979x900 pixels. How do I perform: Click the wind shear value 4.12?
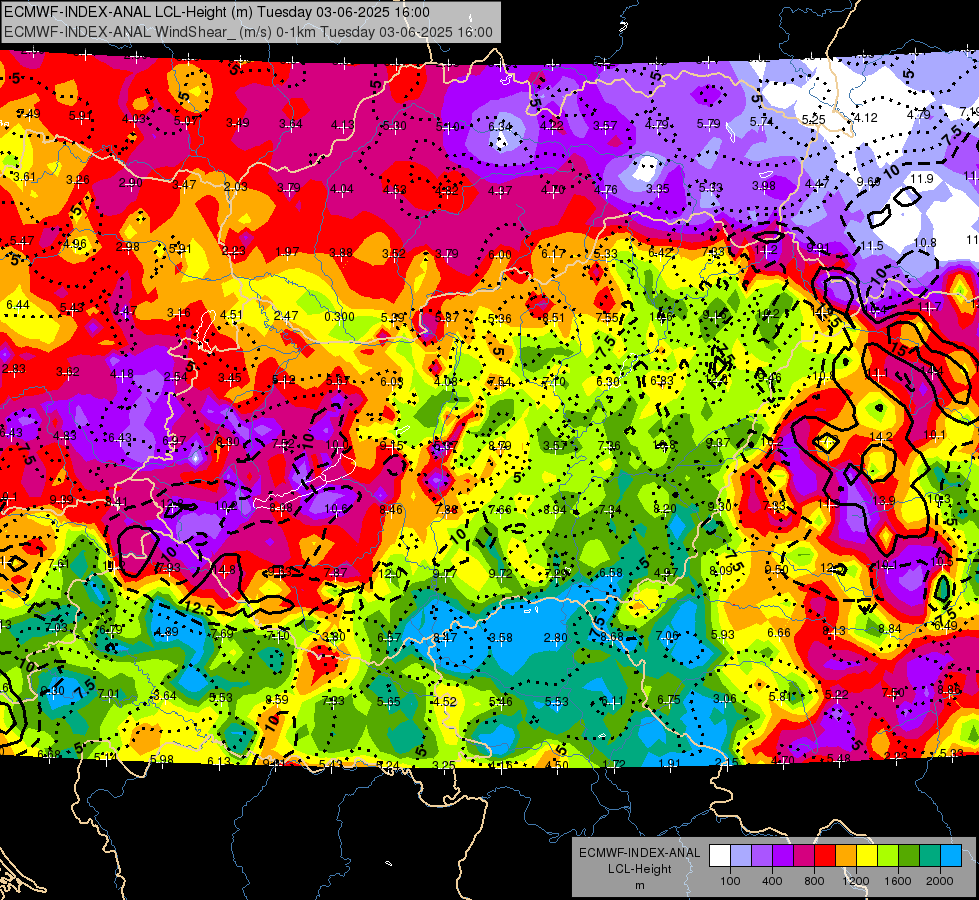click(865, 117)
